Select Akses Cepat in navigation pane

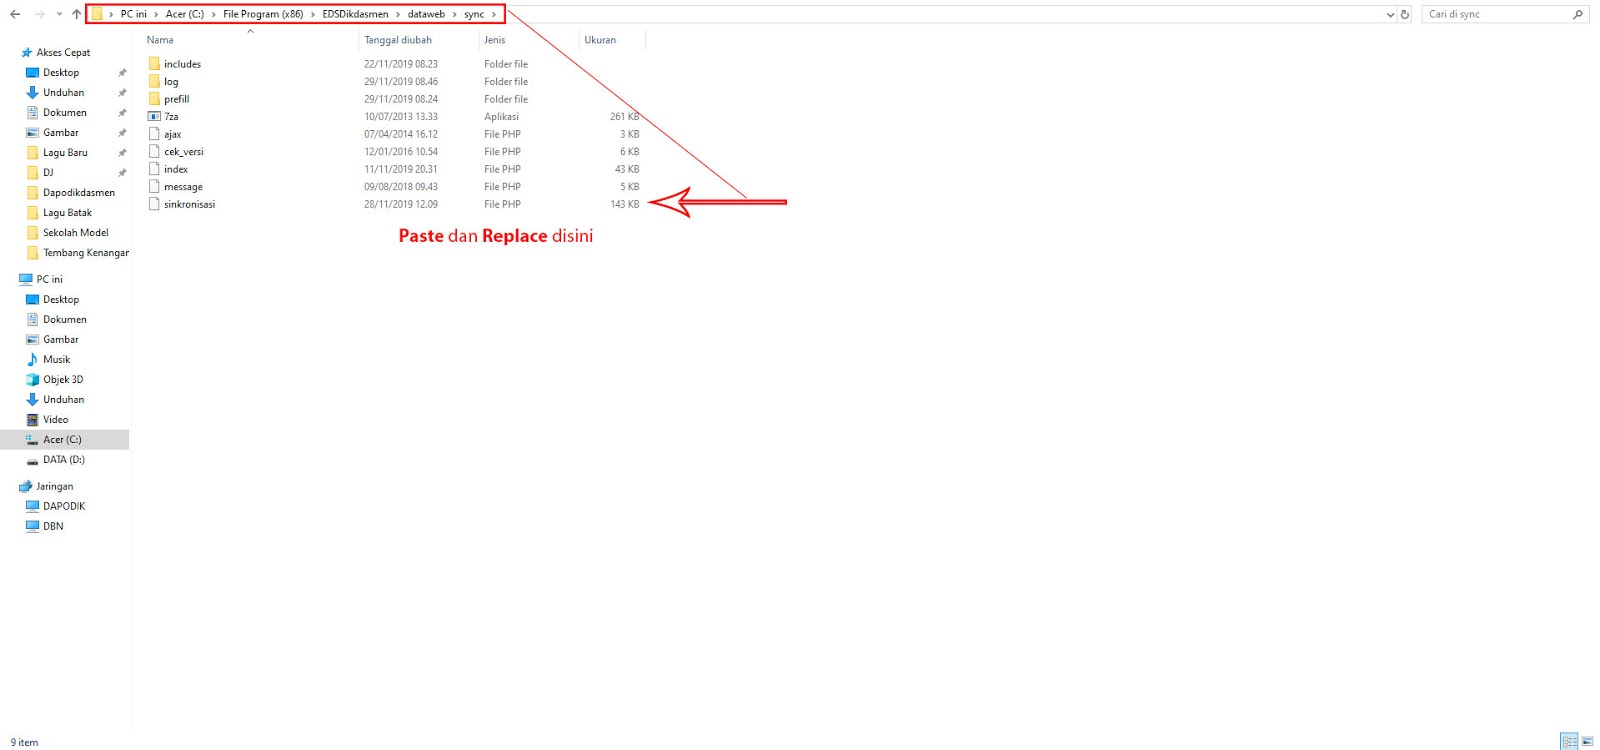pos(63,52)
